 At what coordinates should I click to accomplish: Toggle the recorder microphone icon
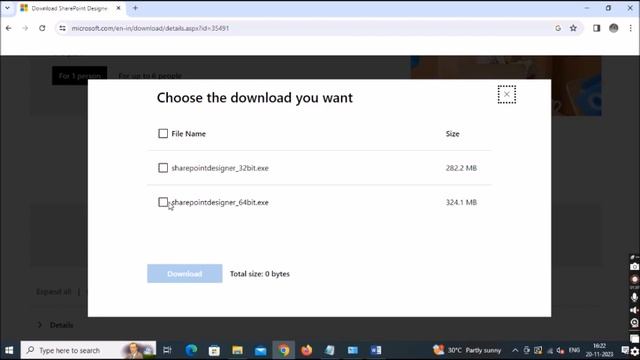[x=634, y=297]
